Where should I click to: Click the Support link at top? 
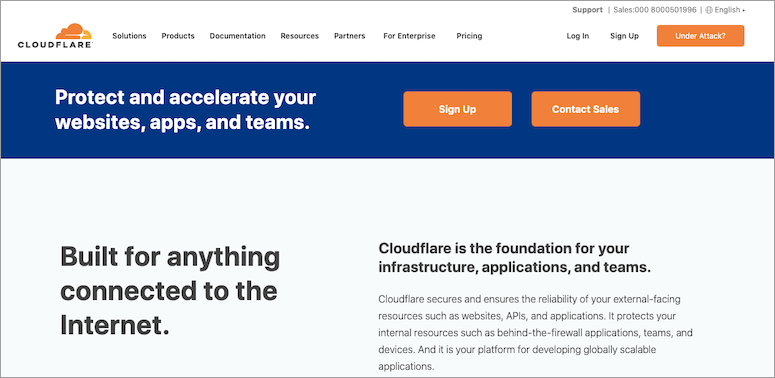587,10
